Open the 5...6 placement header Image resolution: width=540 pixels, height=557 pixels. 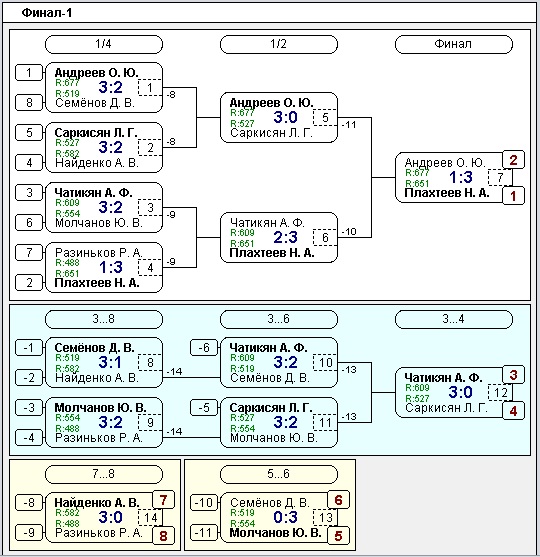click(x=279, y=474)
